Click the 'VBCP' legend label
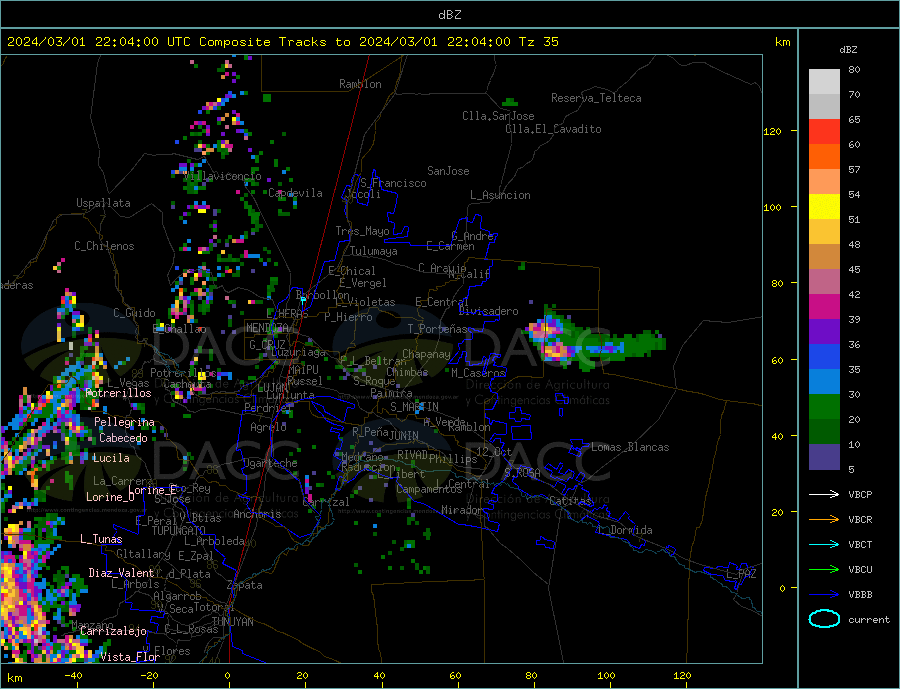This screenshot has height=689, width=900. pos(860,494)
